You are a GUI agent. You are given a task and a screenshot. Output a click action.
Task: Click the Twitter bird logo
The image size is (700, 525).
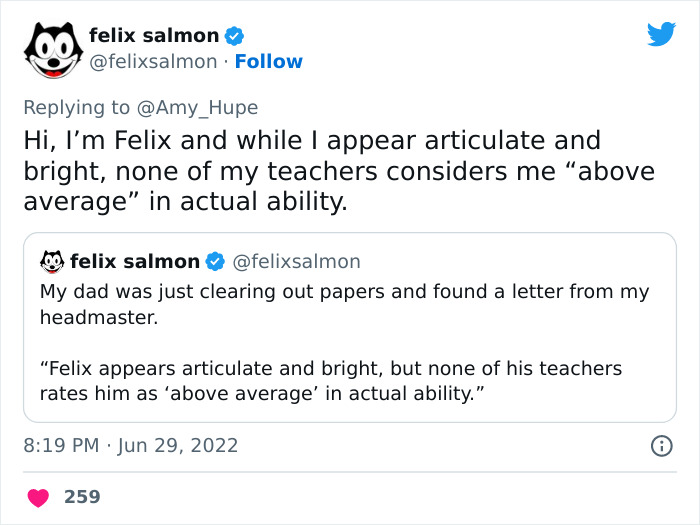point(661,34)
